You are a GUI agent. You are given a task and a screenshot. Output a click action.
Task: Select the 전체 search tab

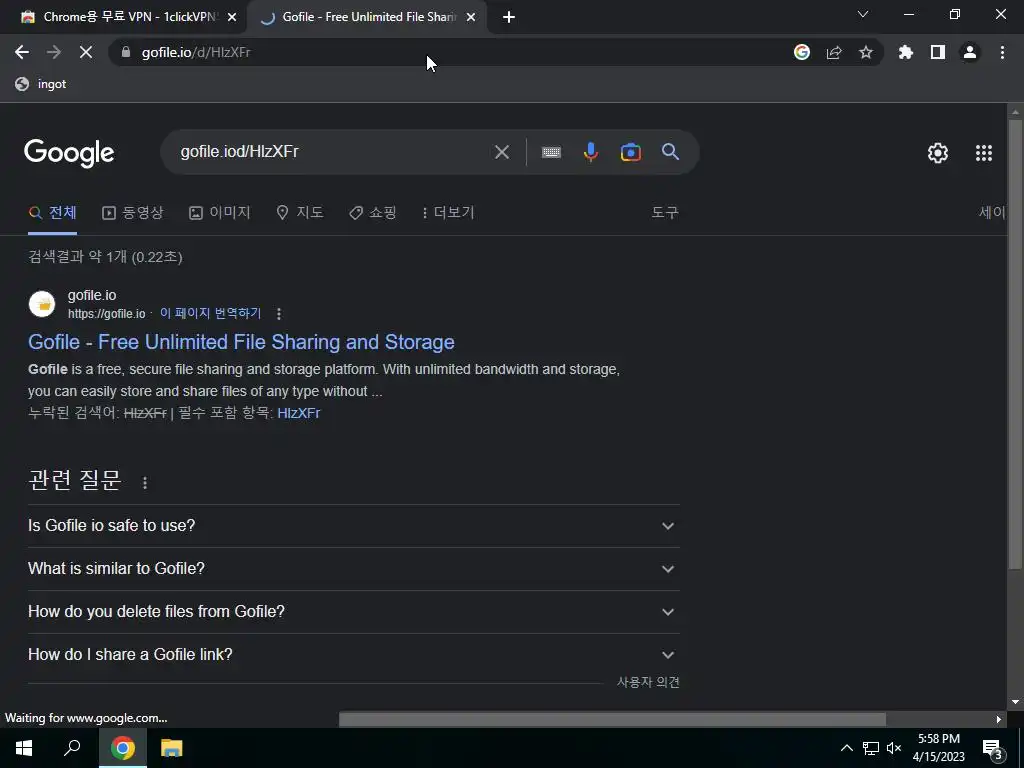click(53, 213)
